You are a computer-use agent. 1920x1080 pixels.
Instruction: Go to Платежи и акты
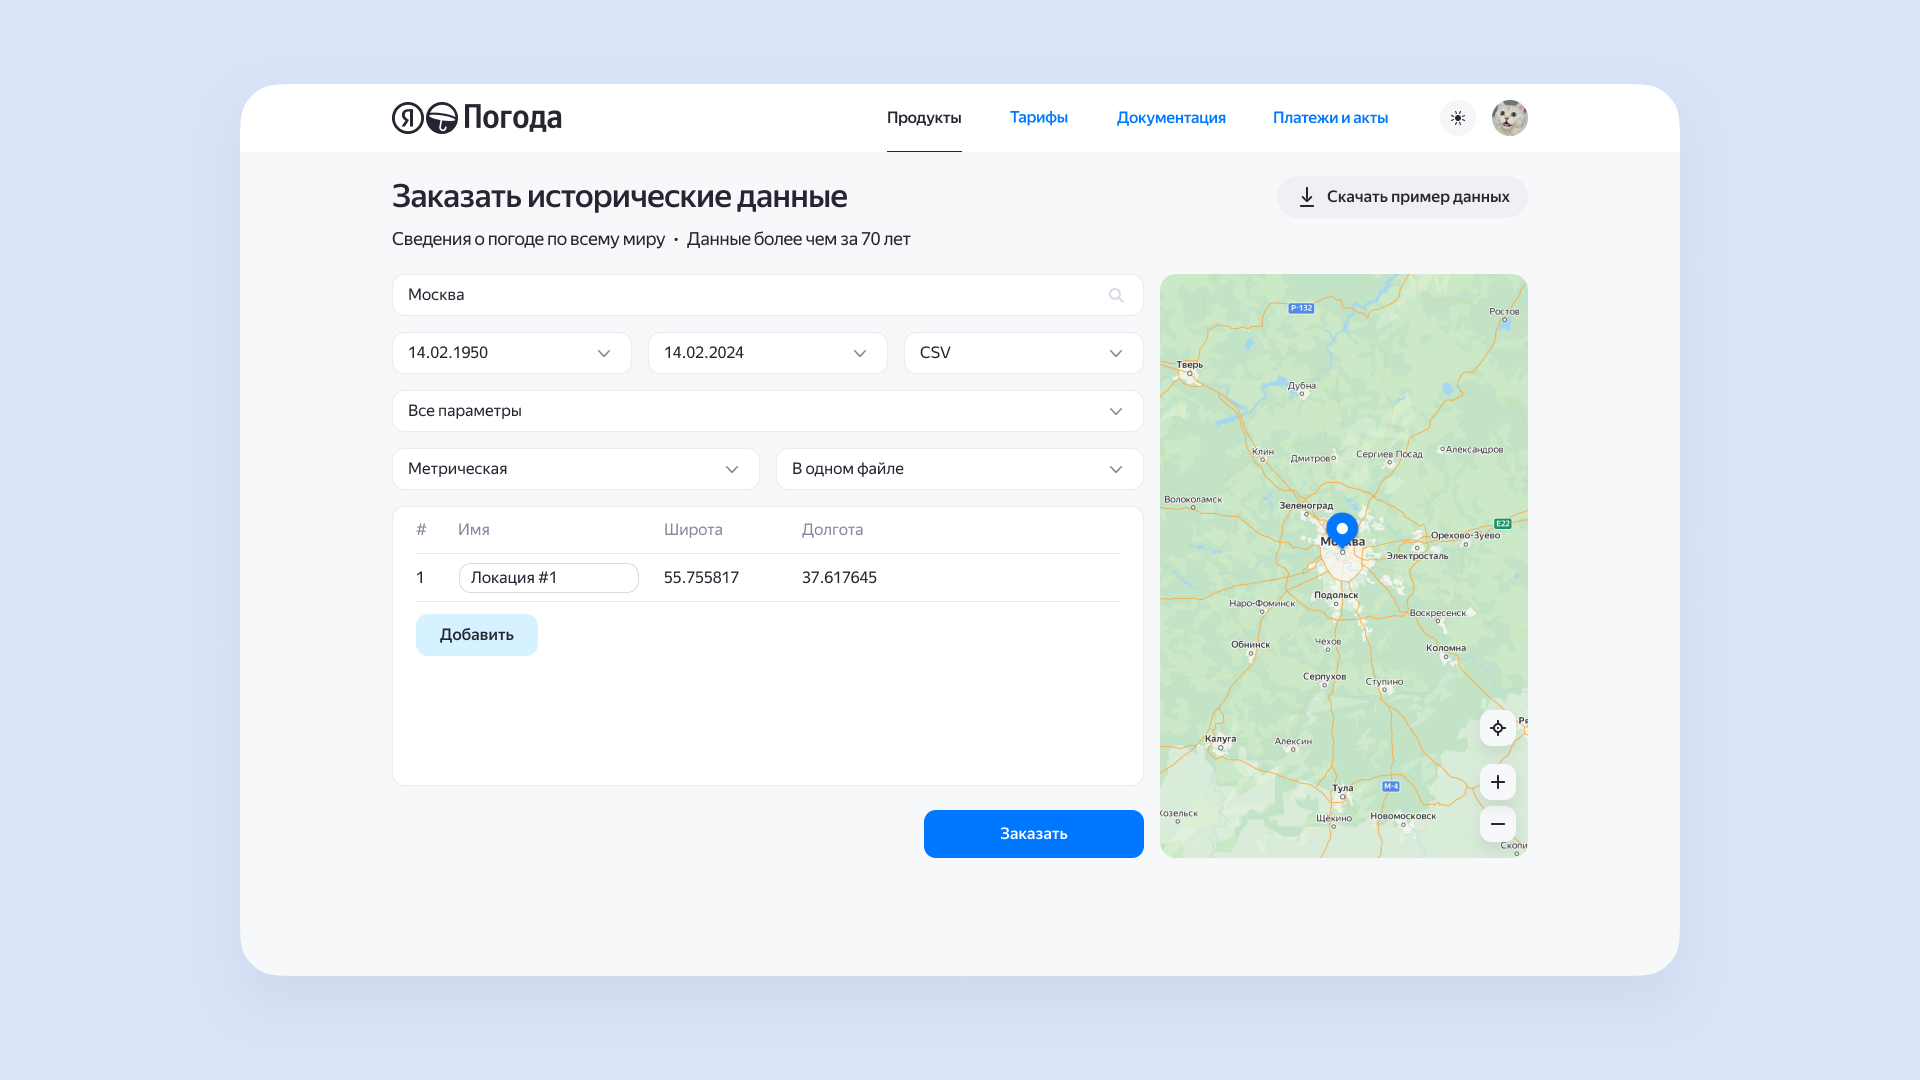(1330, 117)
